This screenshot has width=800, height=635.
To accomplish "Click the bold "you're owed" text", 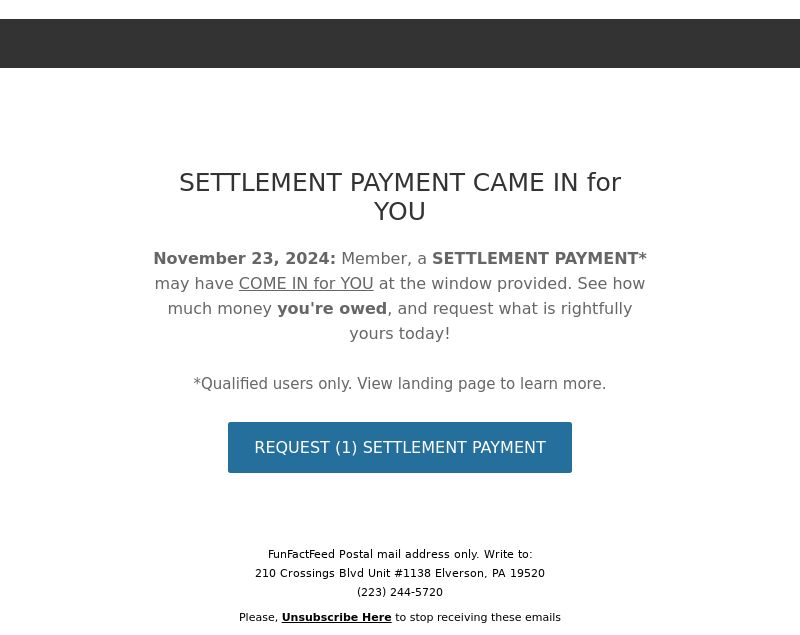I will coord(332,309).
